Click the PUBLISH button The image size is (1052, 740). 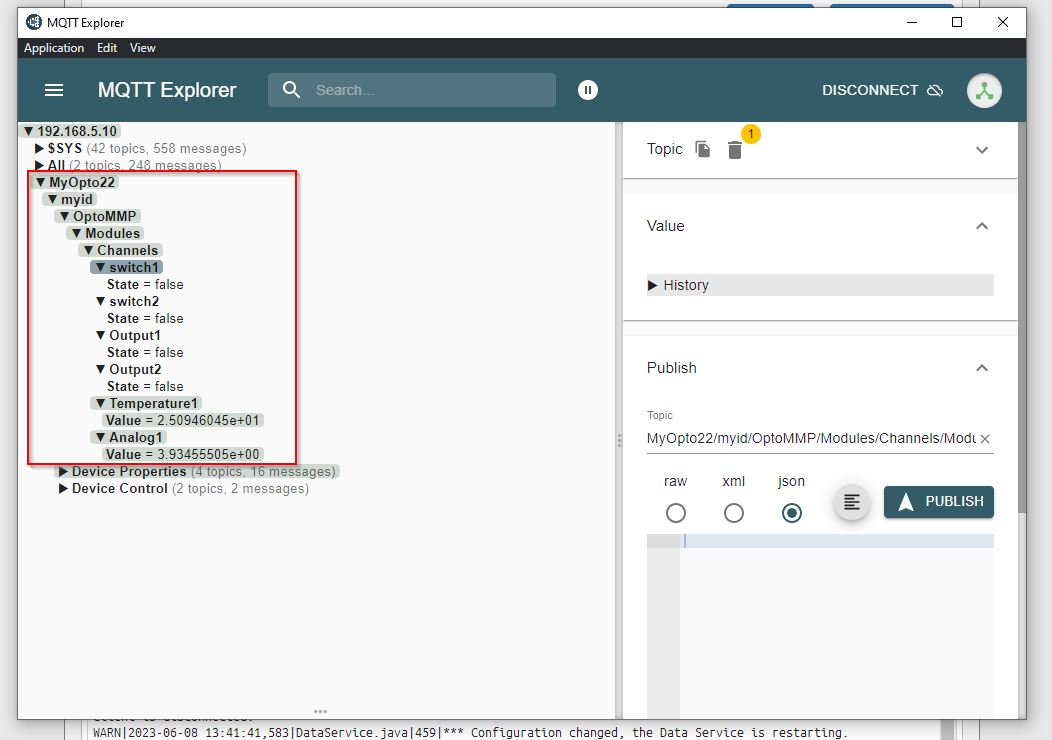(939, 502)
